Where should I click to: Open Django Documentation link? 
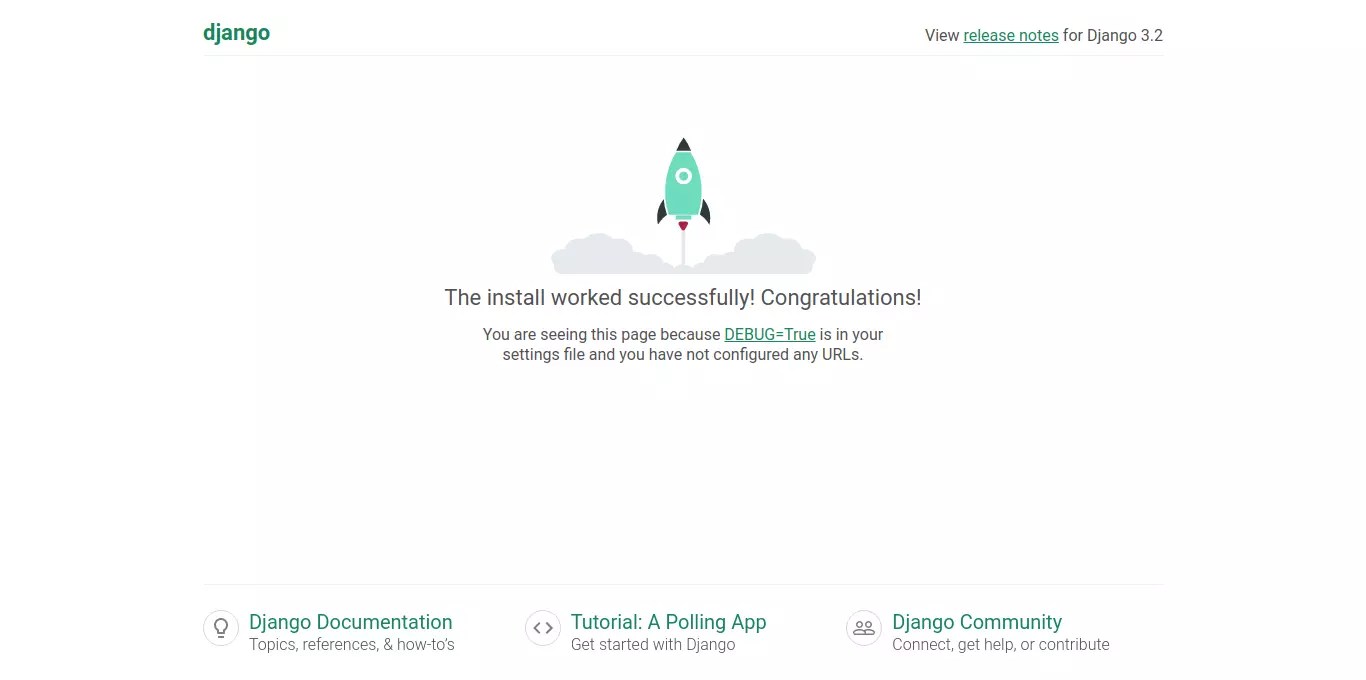[x=351, y=622]
